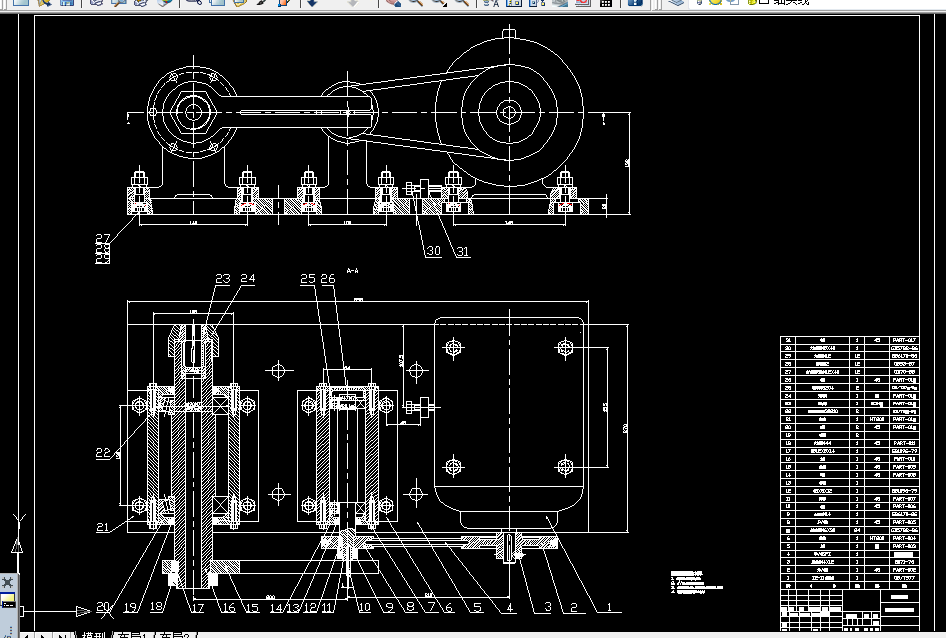Viewport: 946px width, 638px height.
Task: Select part balloon number 16
Action: click(x=229, y=607)
